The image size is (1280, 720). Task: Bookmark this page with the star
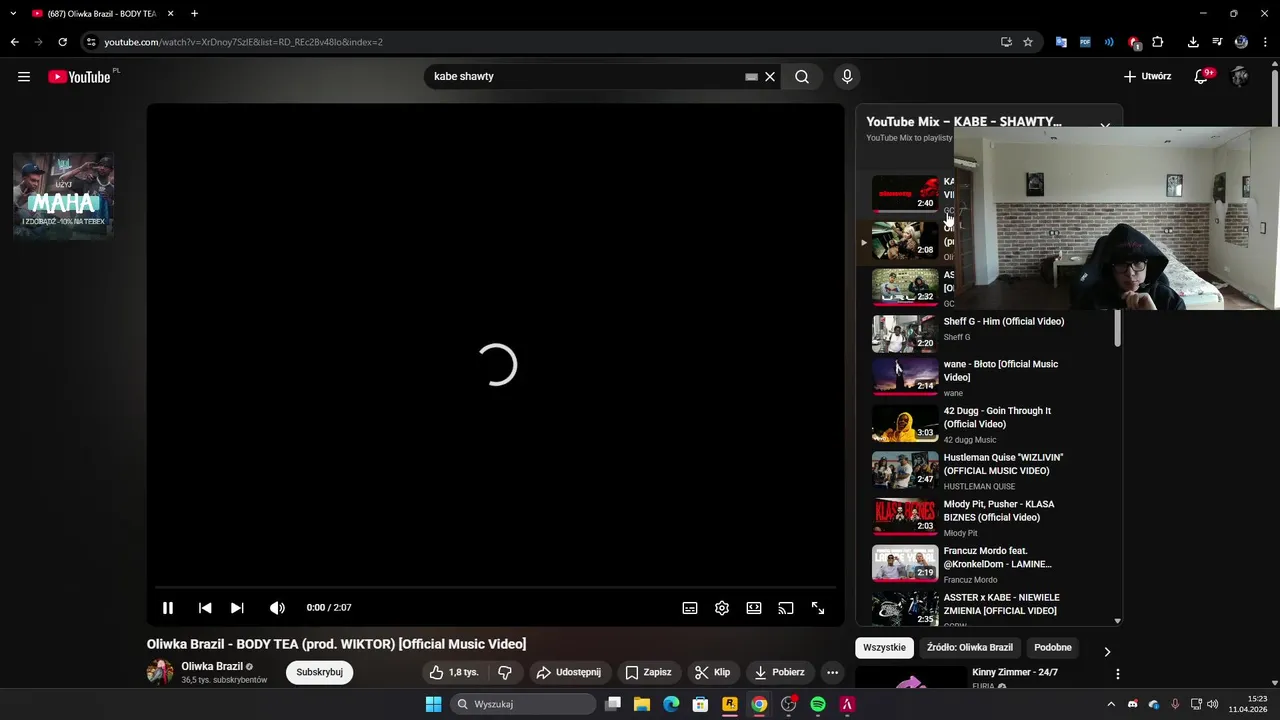(x=1028, y=42)
